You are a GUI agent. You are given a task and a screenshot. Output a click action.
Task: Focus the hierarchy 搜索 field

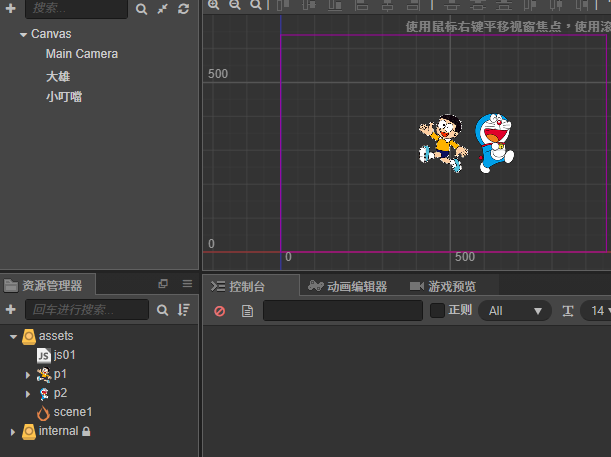[x=76, y=9]
